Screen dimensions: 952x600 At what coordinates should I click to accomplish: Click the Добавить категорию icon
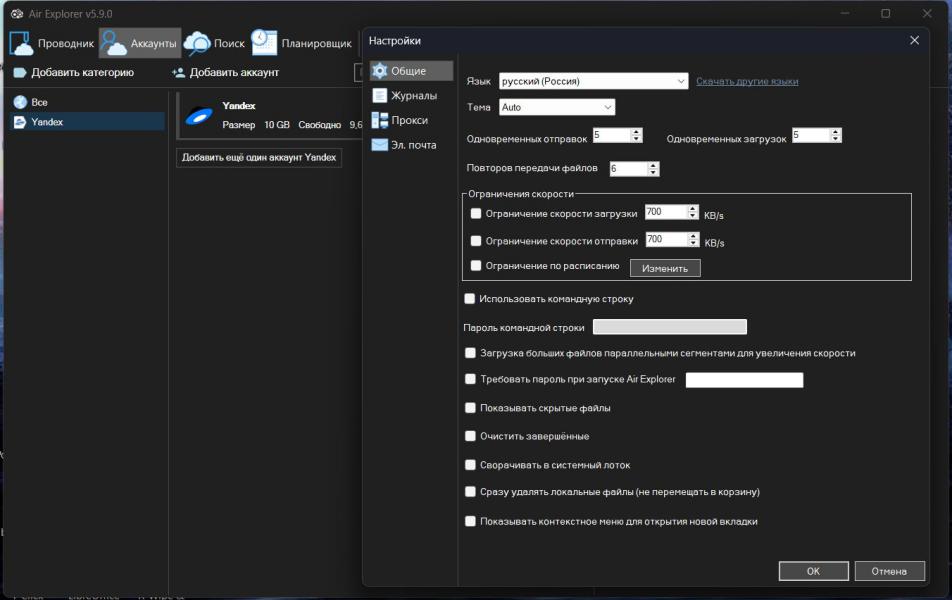click(x=20, y=73)
